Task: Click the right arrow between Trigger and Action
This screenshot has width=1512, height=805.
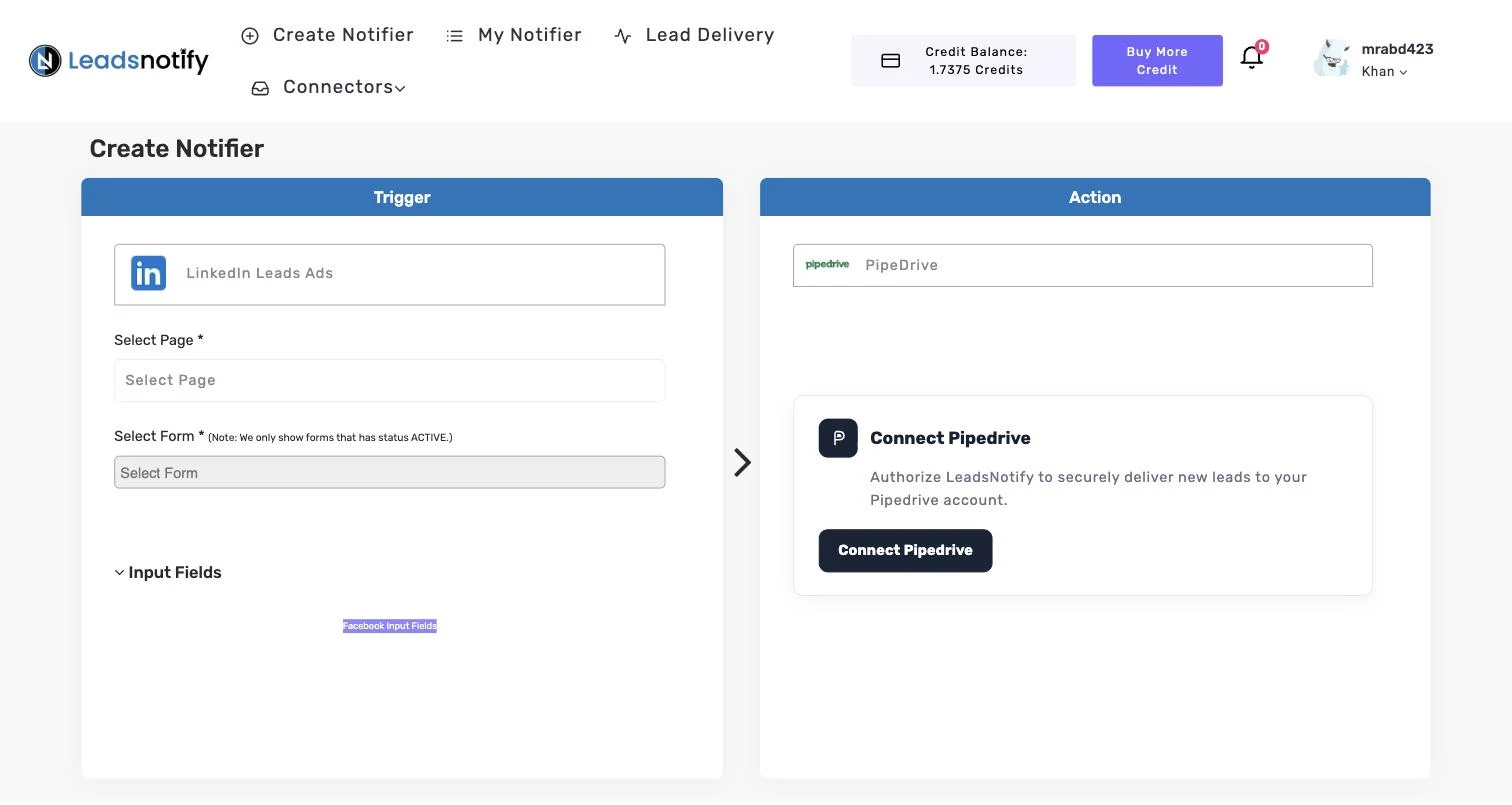Action: click(742, 462)
